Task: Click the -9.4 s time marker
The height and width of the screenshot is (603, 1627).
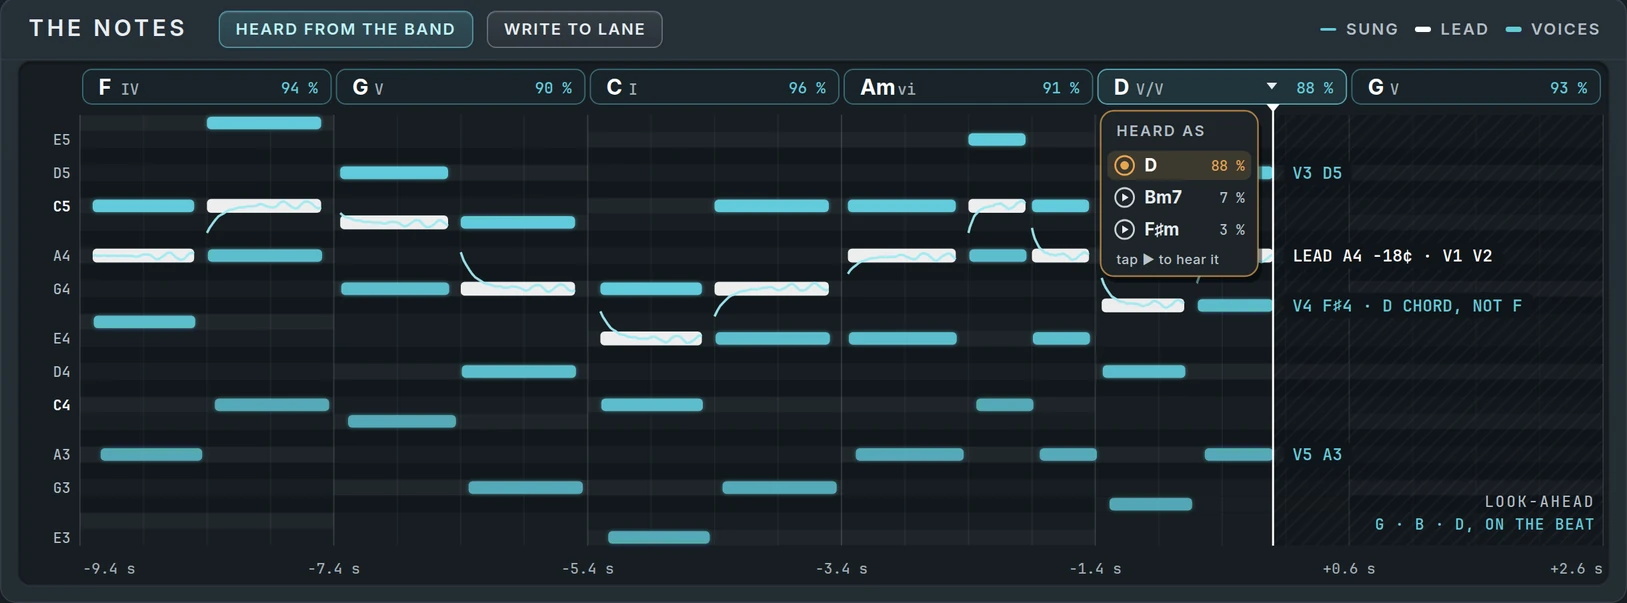Action: tap(109, 568)
